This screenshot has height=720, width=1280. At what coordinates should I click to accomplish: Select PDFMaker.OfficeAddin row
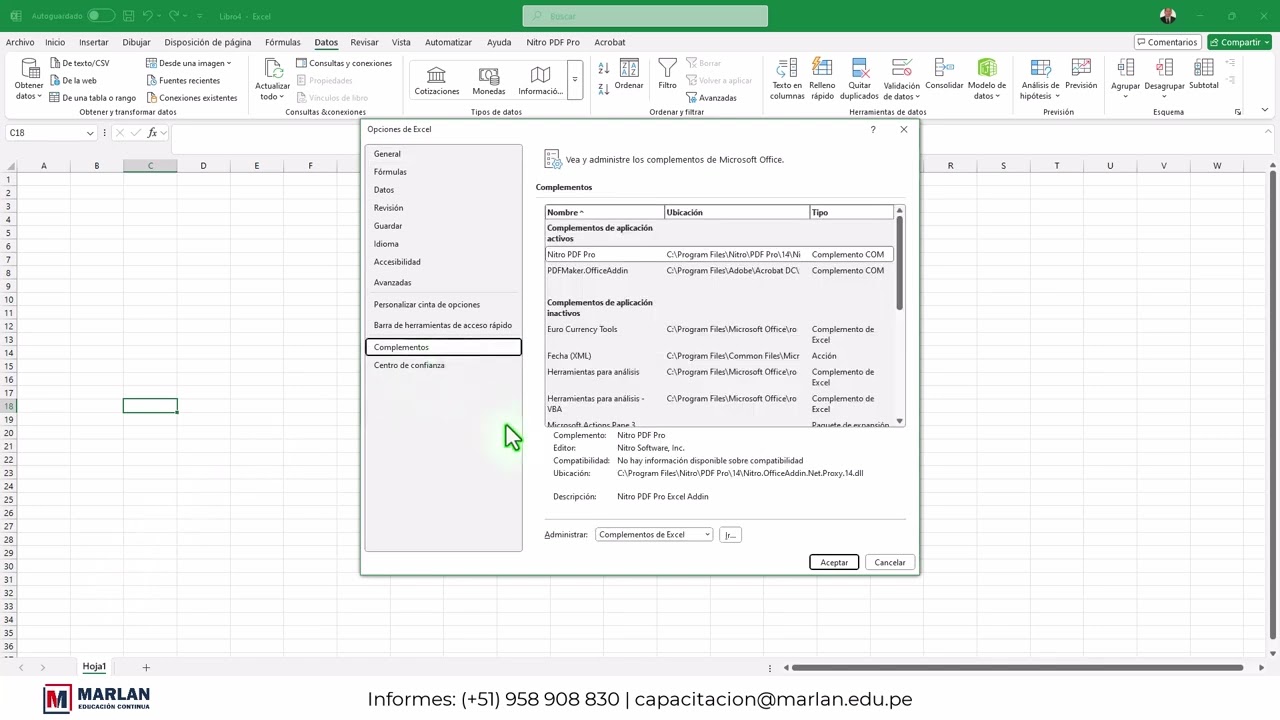click(x=720, y=271)
